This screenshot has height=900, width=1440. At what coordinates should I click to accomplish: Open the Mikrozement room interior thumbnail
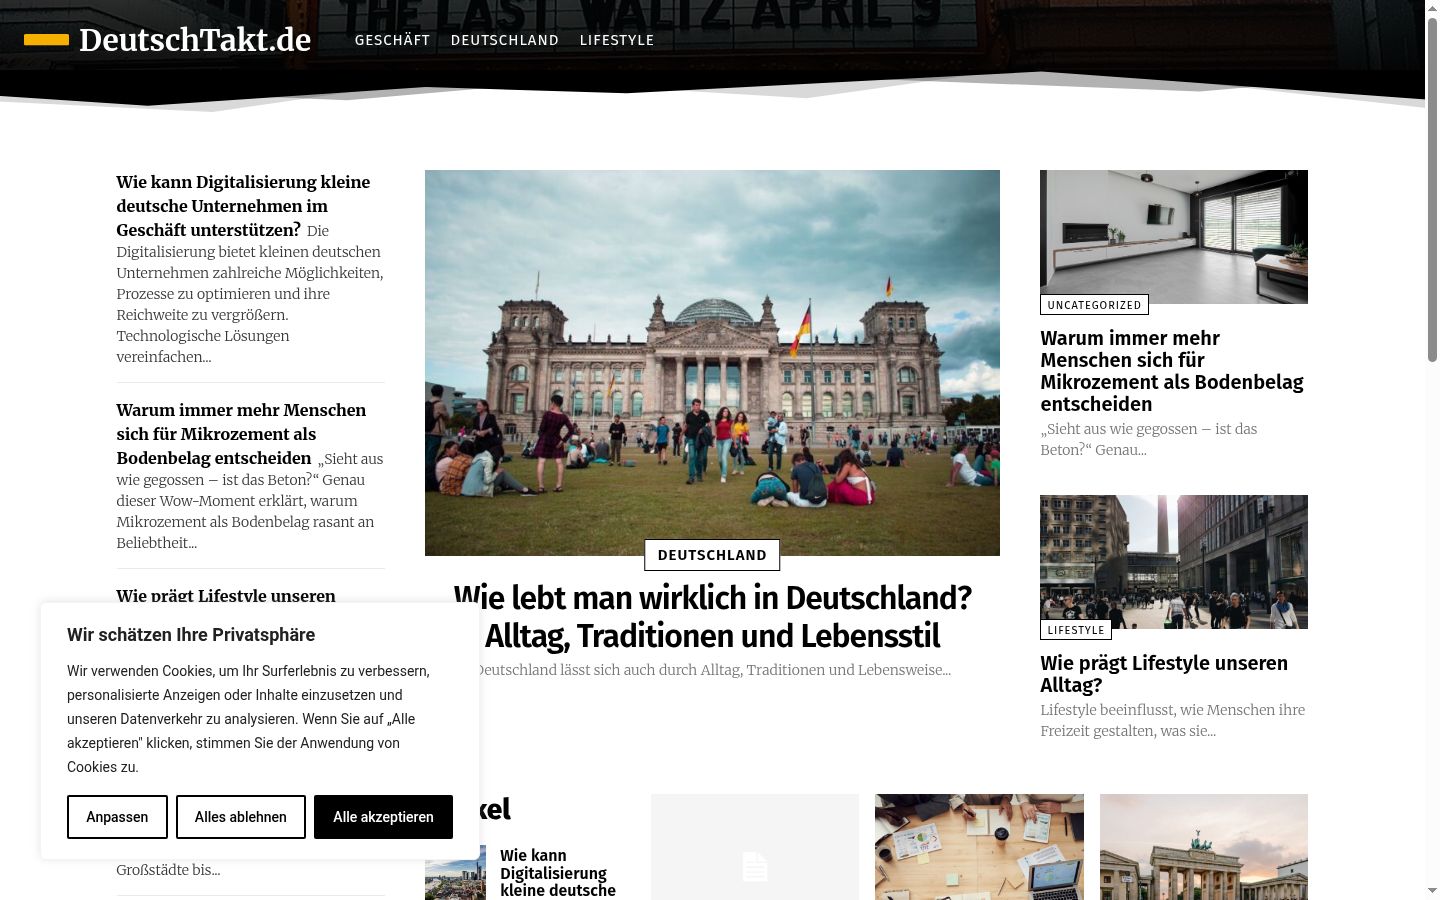point(1174,237)
